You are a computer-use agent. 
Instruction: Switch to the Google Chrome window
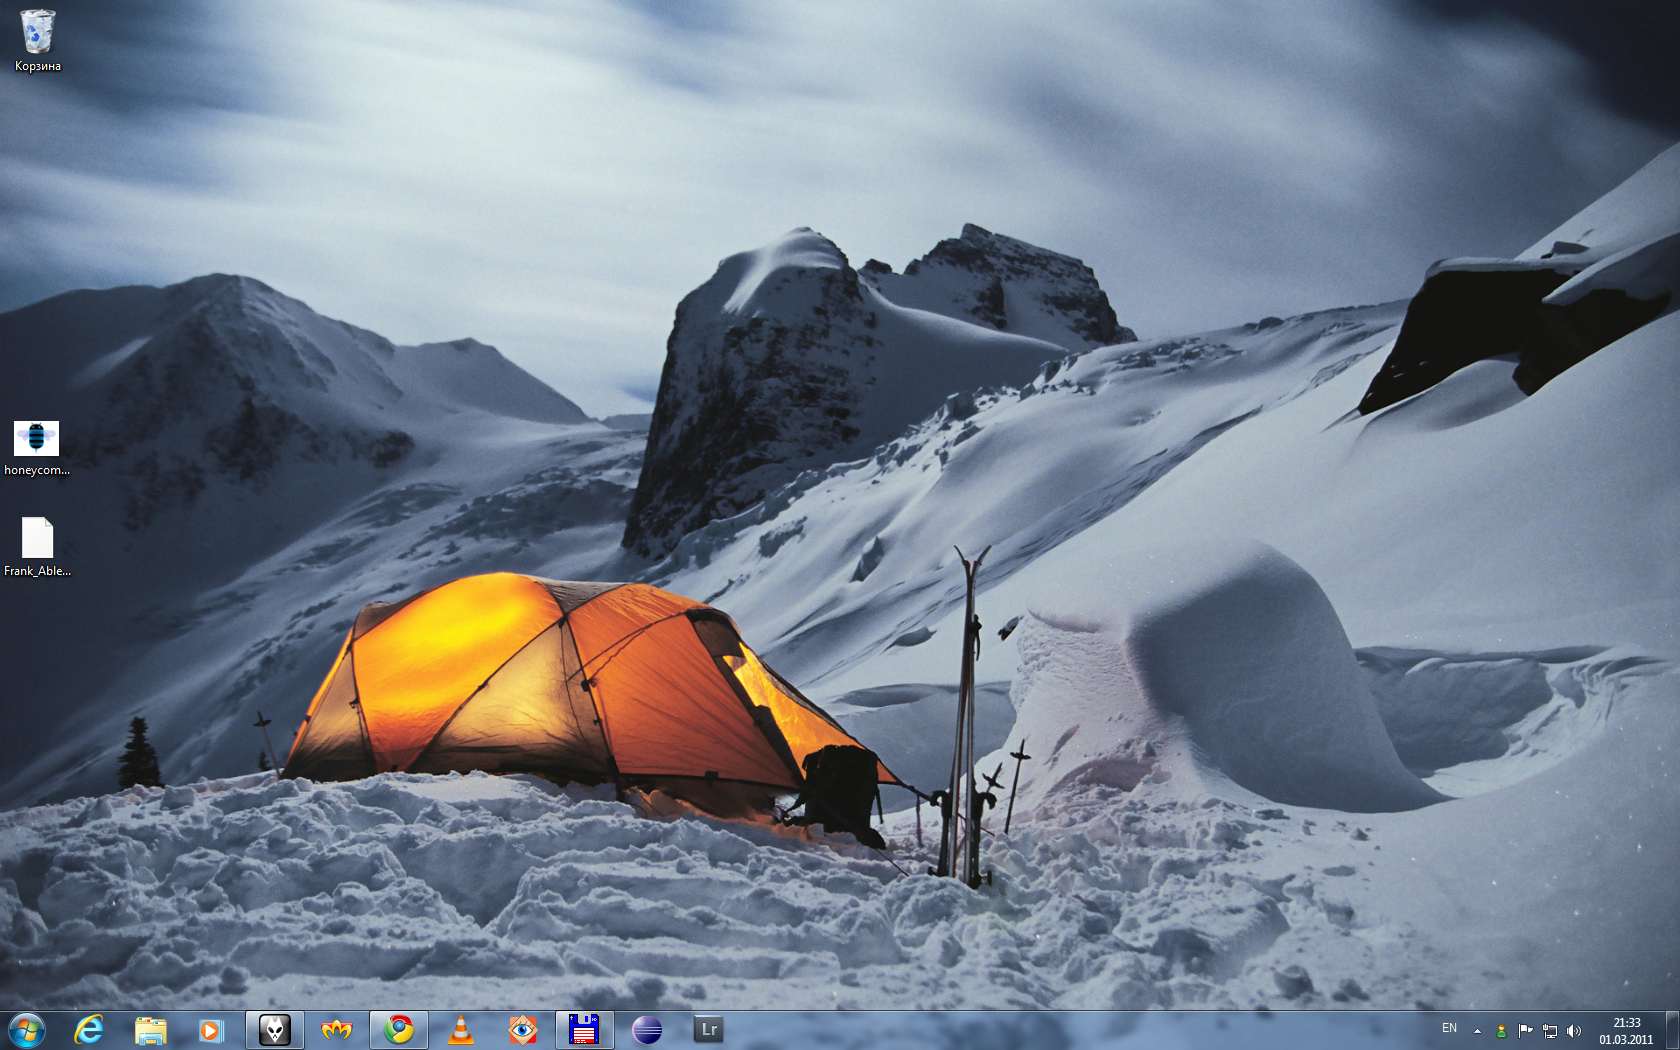point(399,1029)
